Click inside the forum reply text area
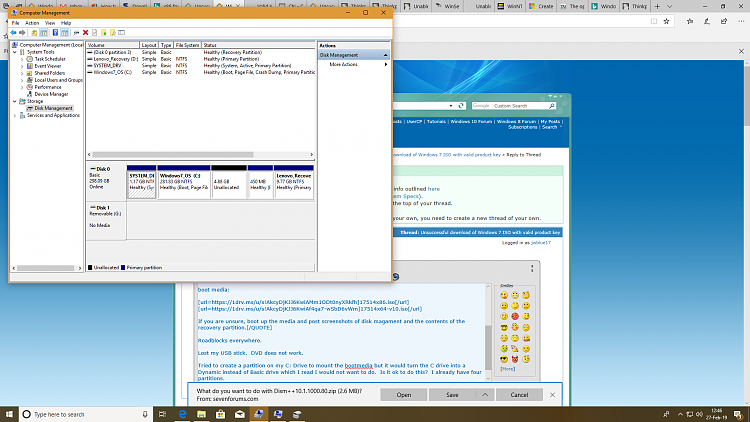The height and width of the screenshot is (422, 750). (x=339, y=333)
